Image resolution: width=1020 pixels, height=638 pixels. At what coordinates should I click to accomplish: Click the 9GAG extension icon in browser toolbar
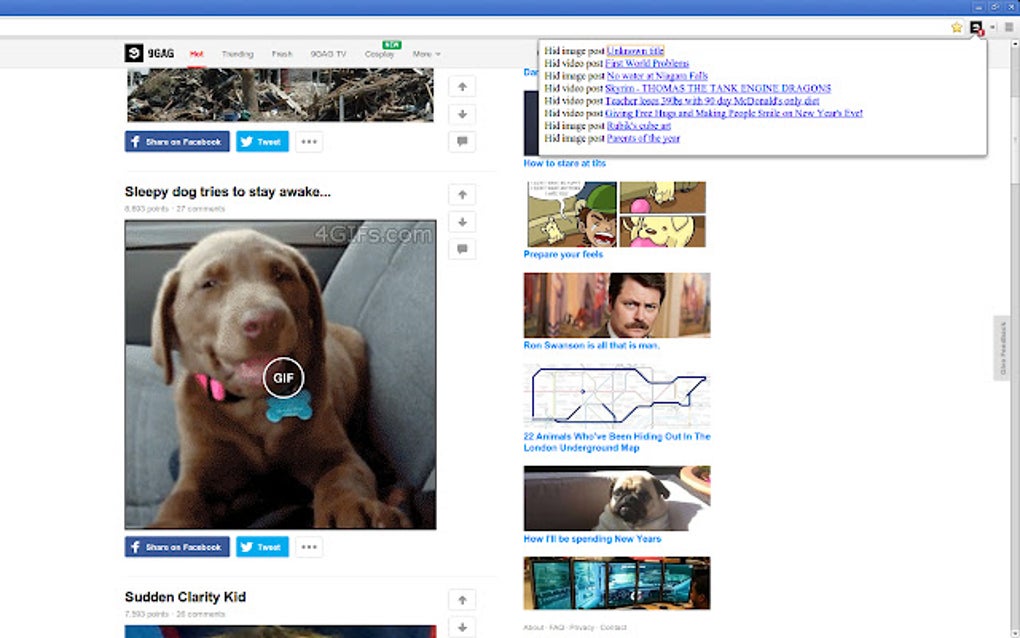975,28
